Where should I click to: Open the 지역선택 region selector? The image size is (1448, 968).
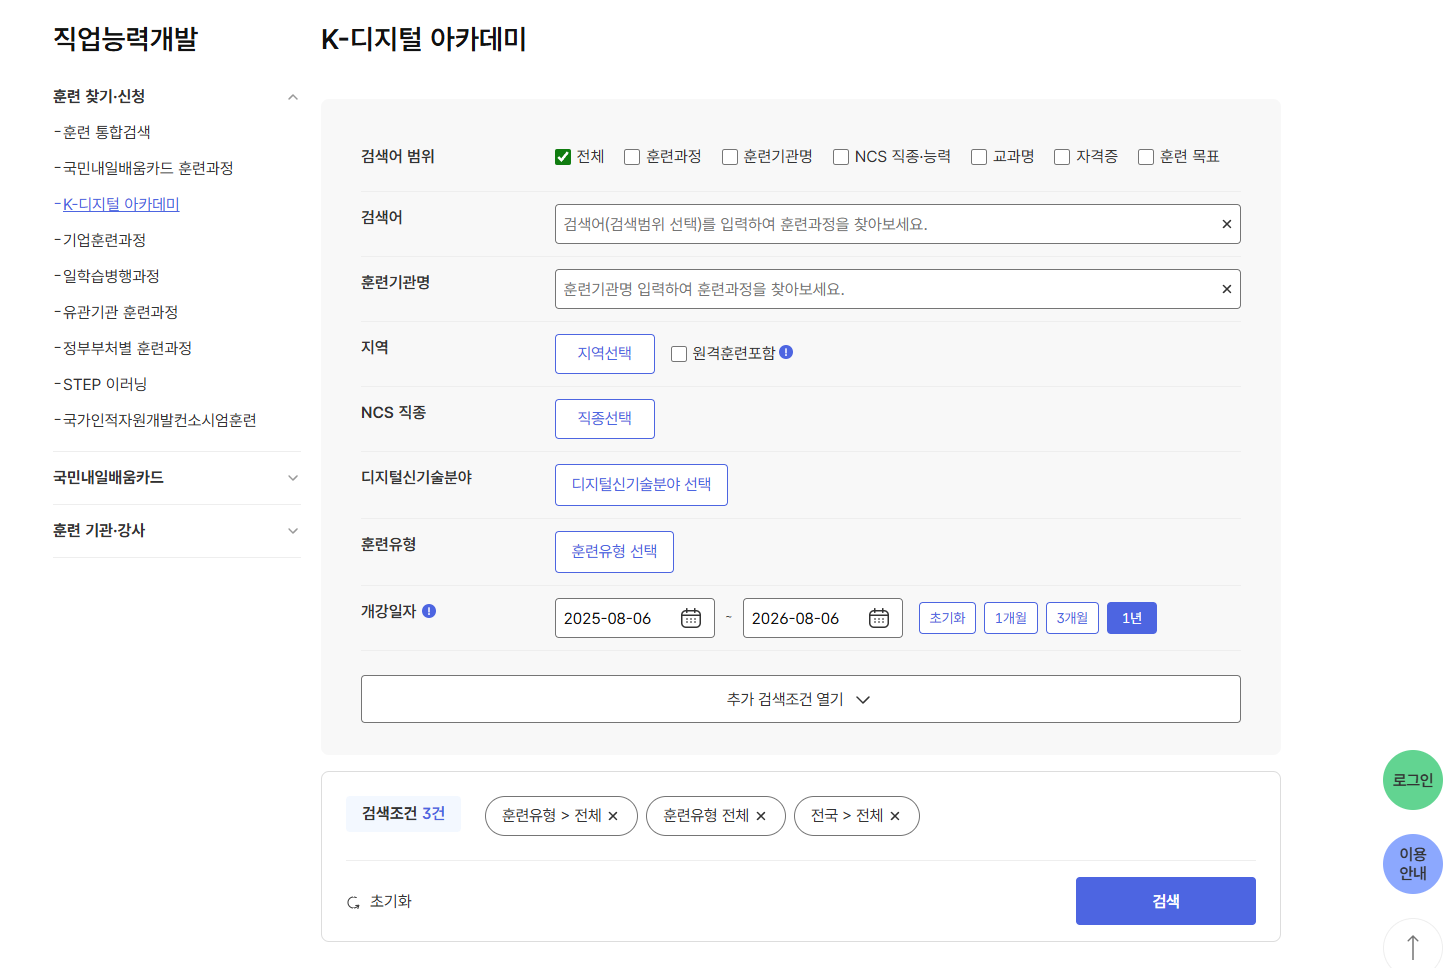(605, 354)
